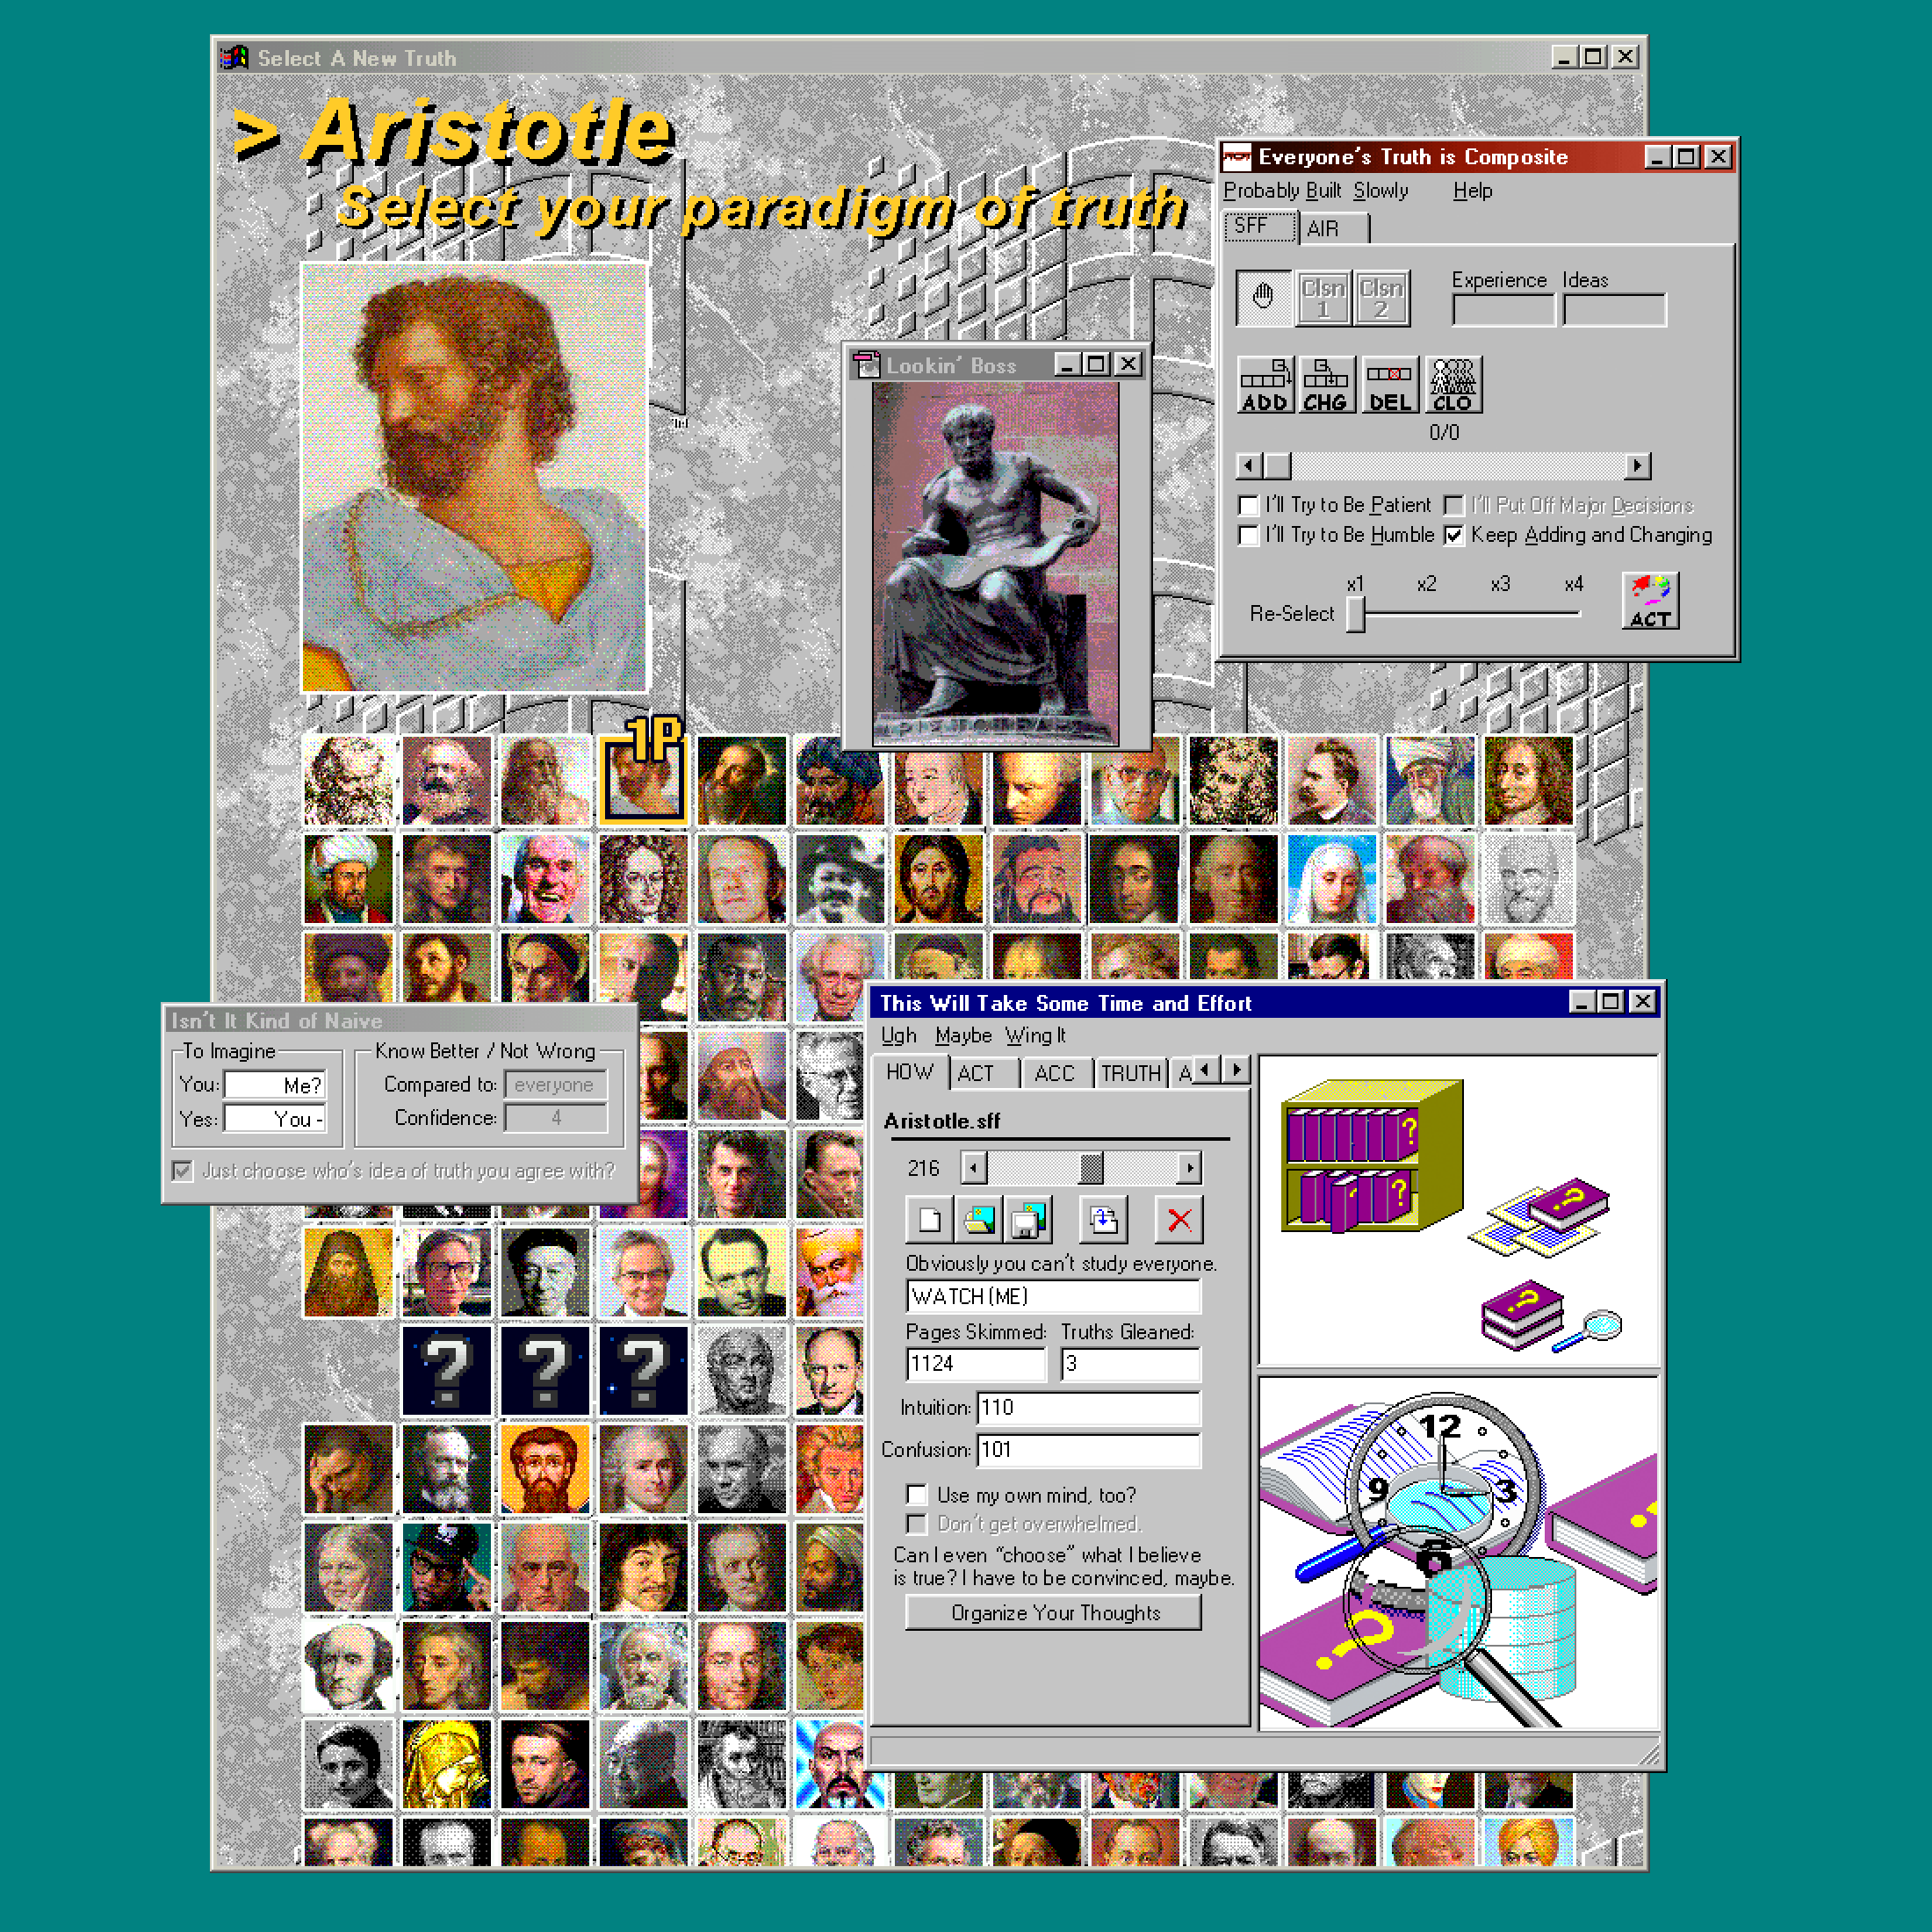This screenshot has width=1932, height=1932.
Task: Click the Confusion field
Action: coord(1089,1449)
